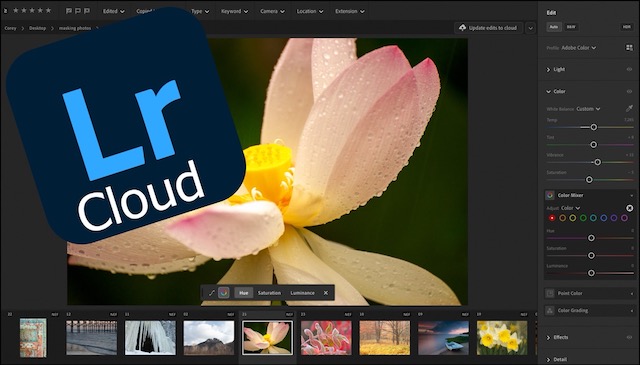Screen dimensions: 640x365
Task: Expand the Detail panel
Action: point(549,360)
